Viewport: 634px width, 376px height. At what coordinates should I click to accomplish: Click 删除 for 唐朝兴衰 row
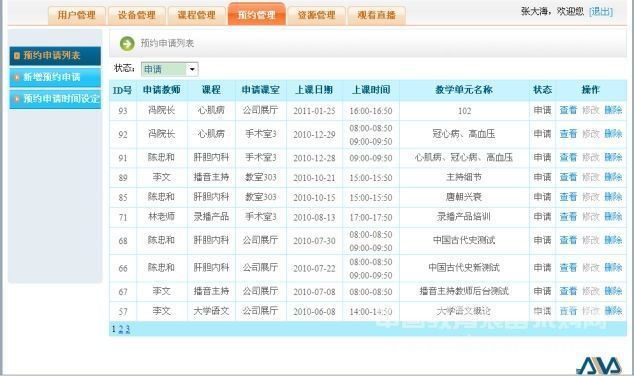coord(613,197)
